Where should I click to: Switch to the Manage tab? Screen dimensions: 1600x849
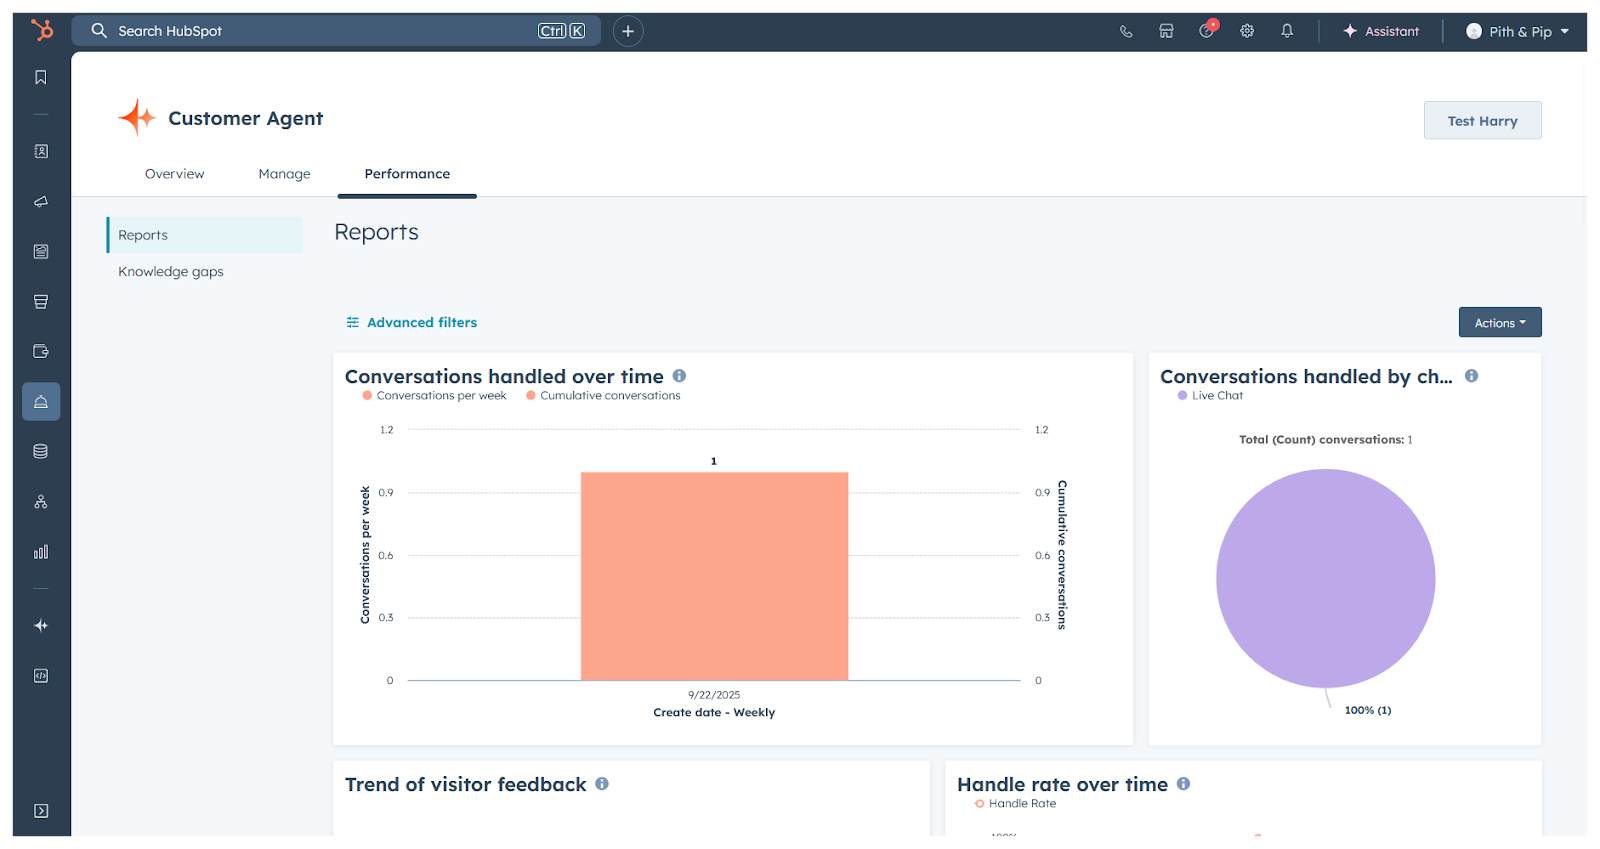[x=284, y=174]
